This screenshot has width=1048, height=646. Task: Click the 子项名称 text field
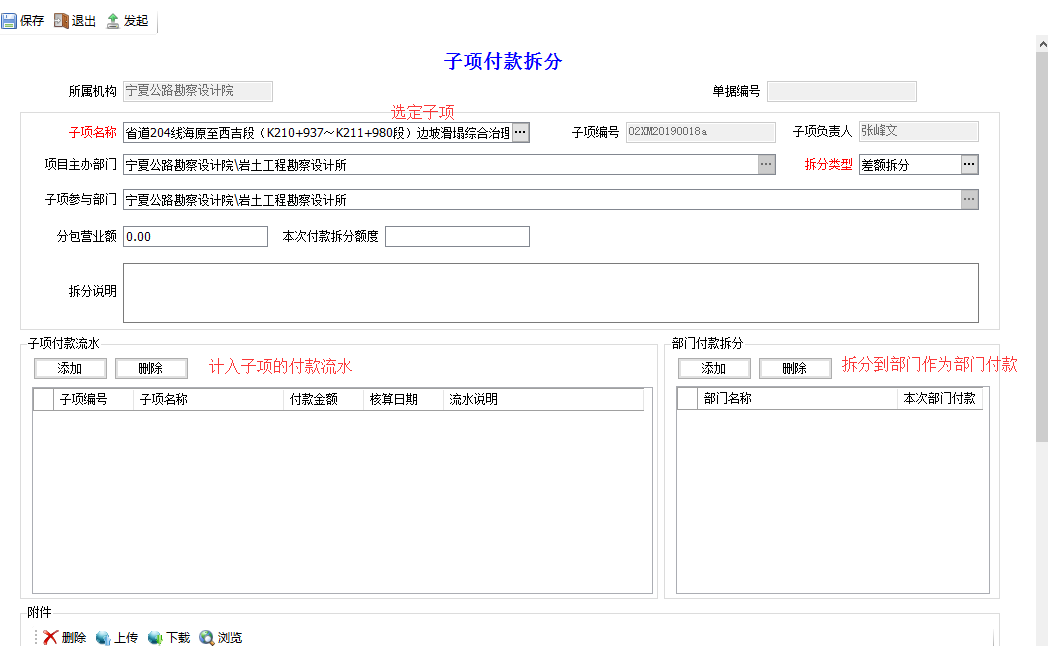pos(317,132)
